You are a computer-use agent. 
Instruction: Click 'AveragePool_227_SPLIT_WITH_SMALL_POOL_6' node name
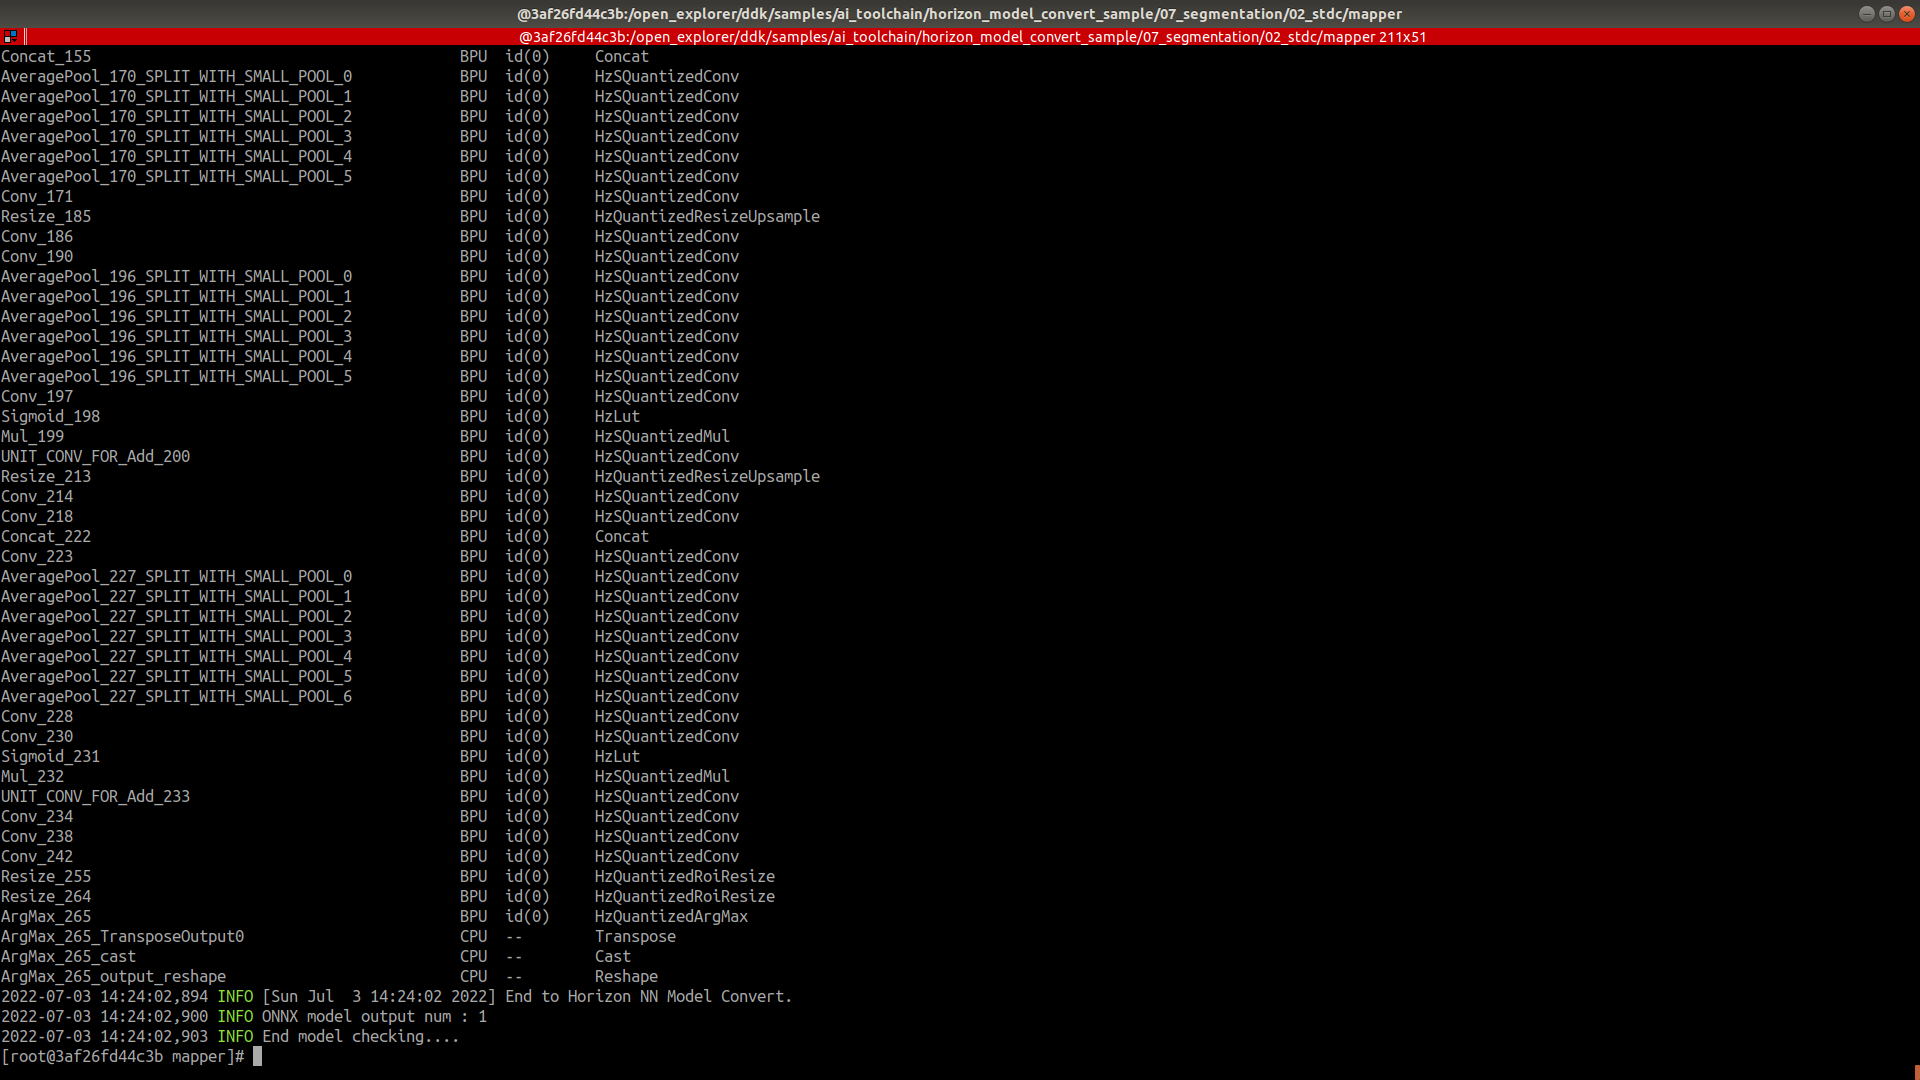(x=176, y=697)
